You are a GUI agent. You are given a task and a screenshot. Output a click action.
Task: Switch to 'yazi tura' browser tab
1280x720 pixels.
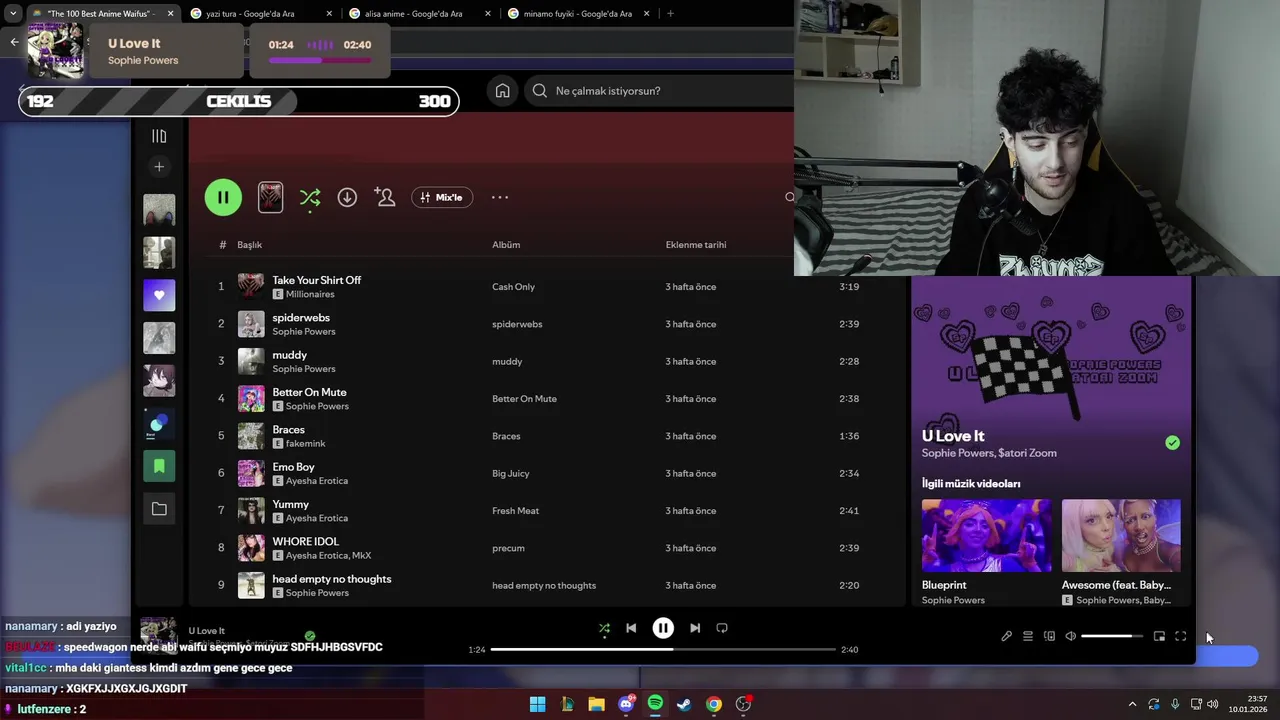click(261, 14)
